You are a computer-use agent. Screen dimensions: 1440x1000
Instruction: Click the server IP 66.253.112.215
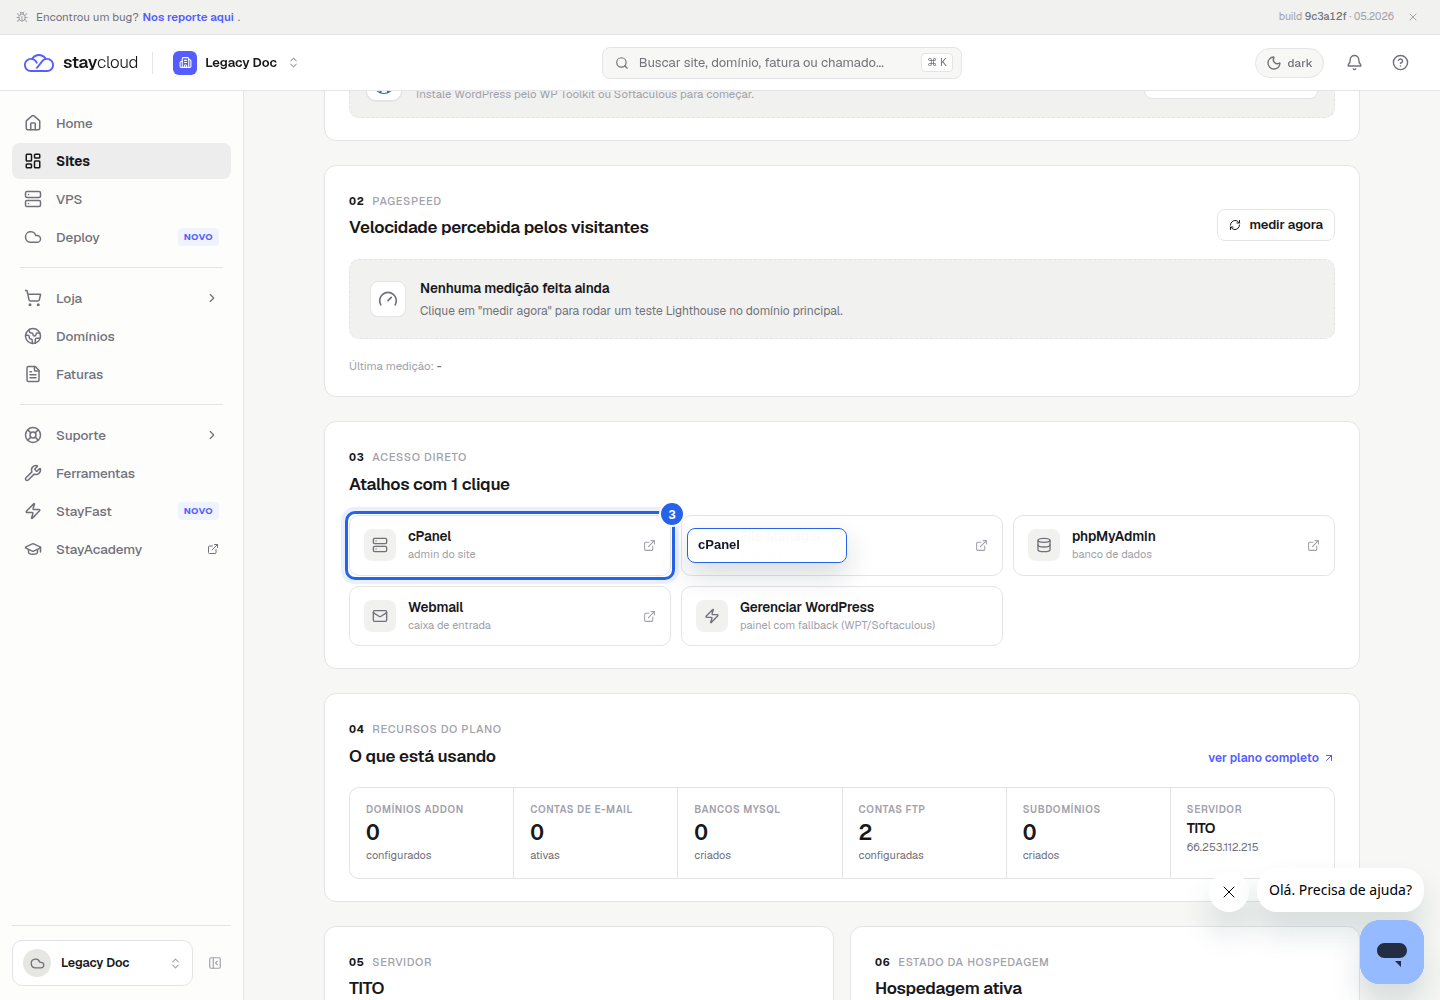(1222, 847)
